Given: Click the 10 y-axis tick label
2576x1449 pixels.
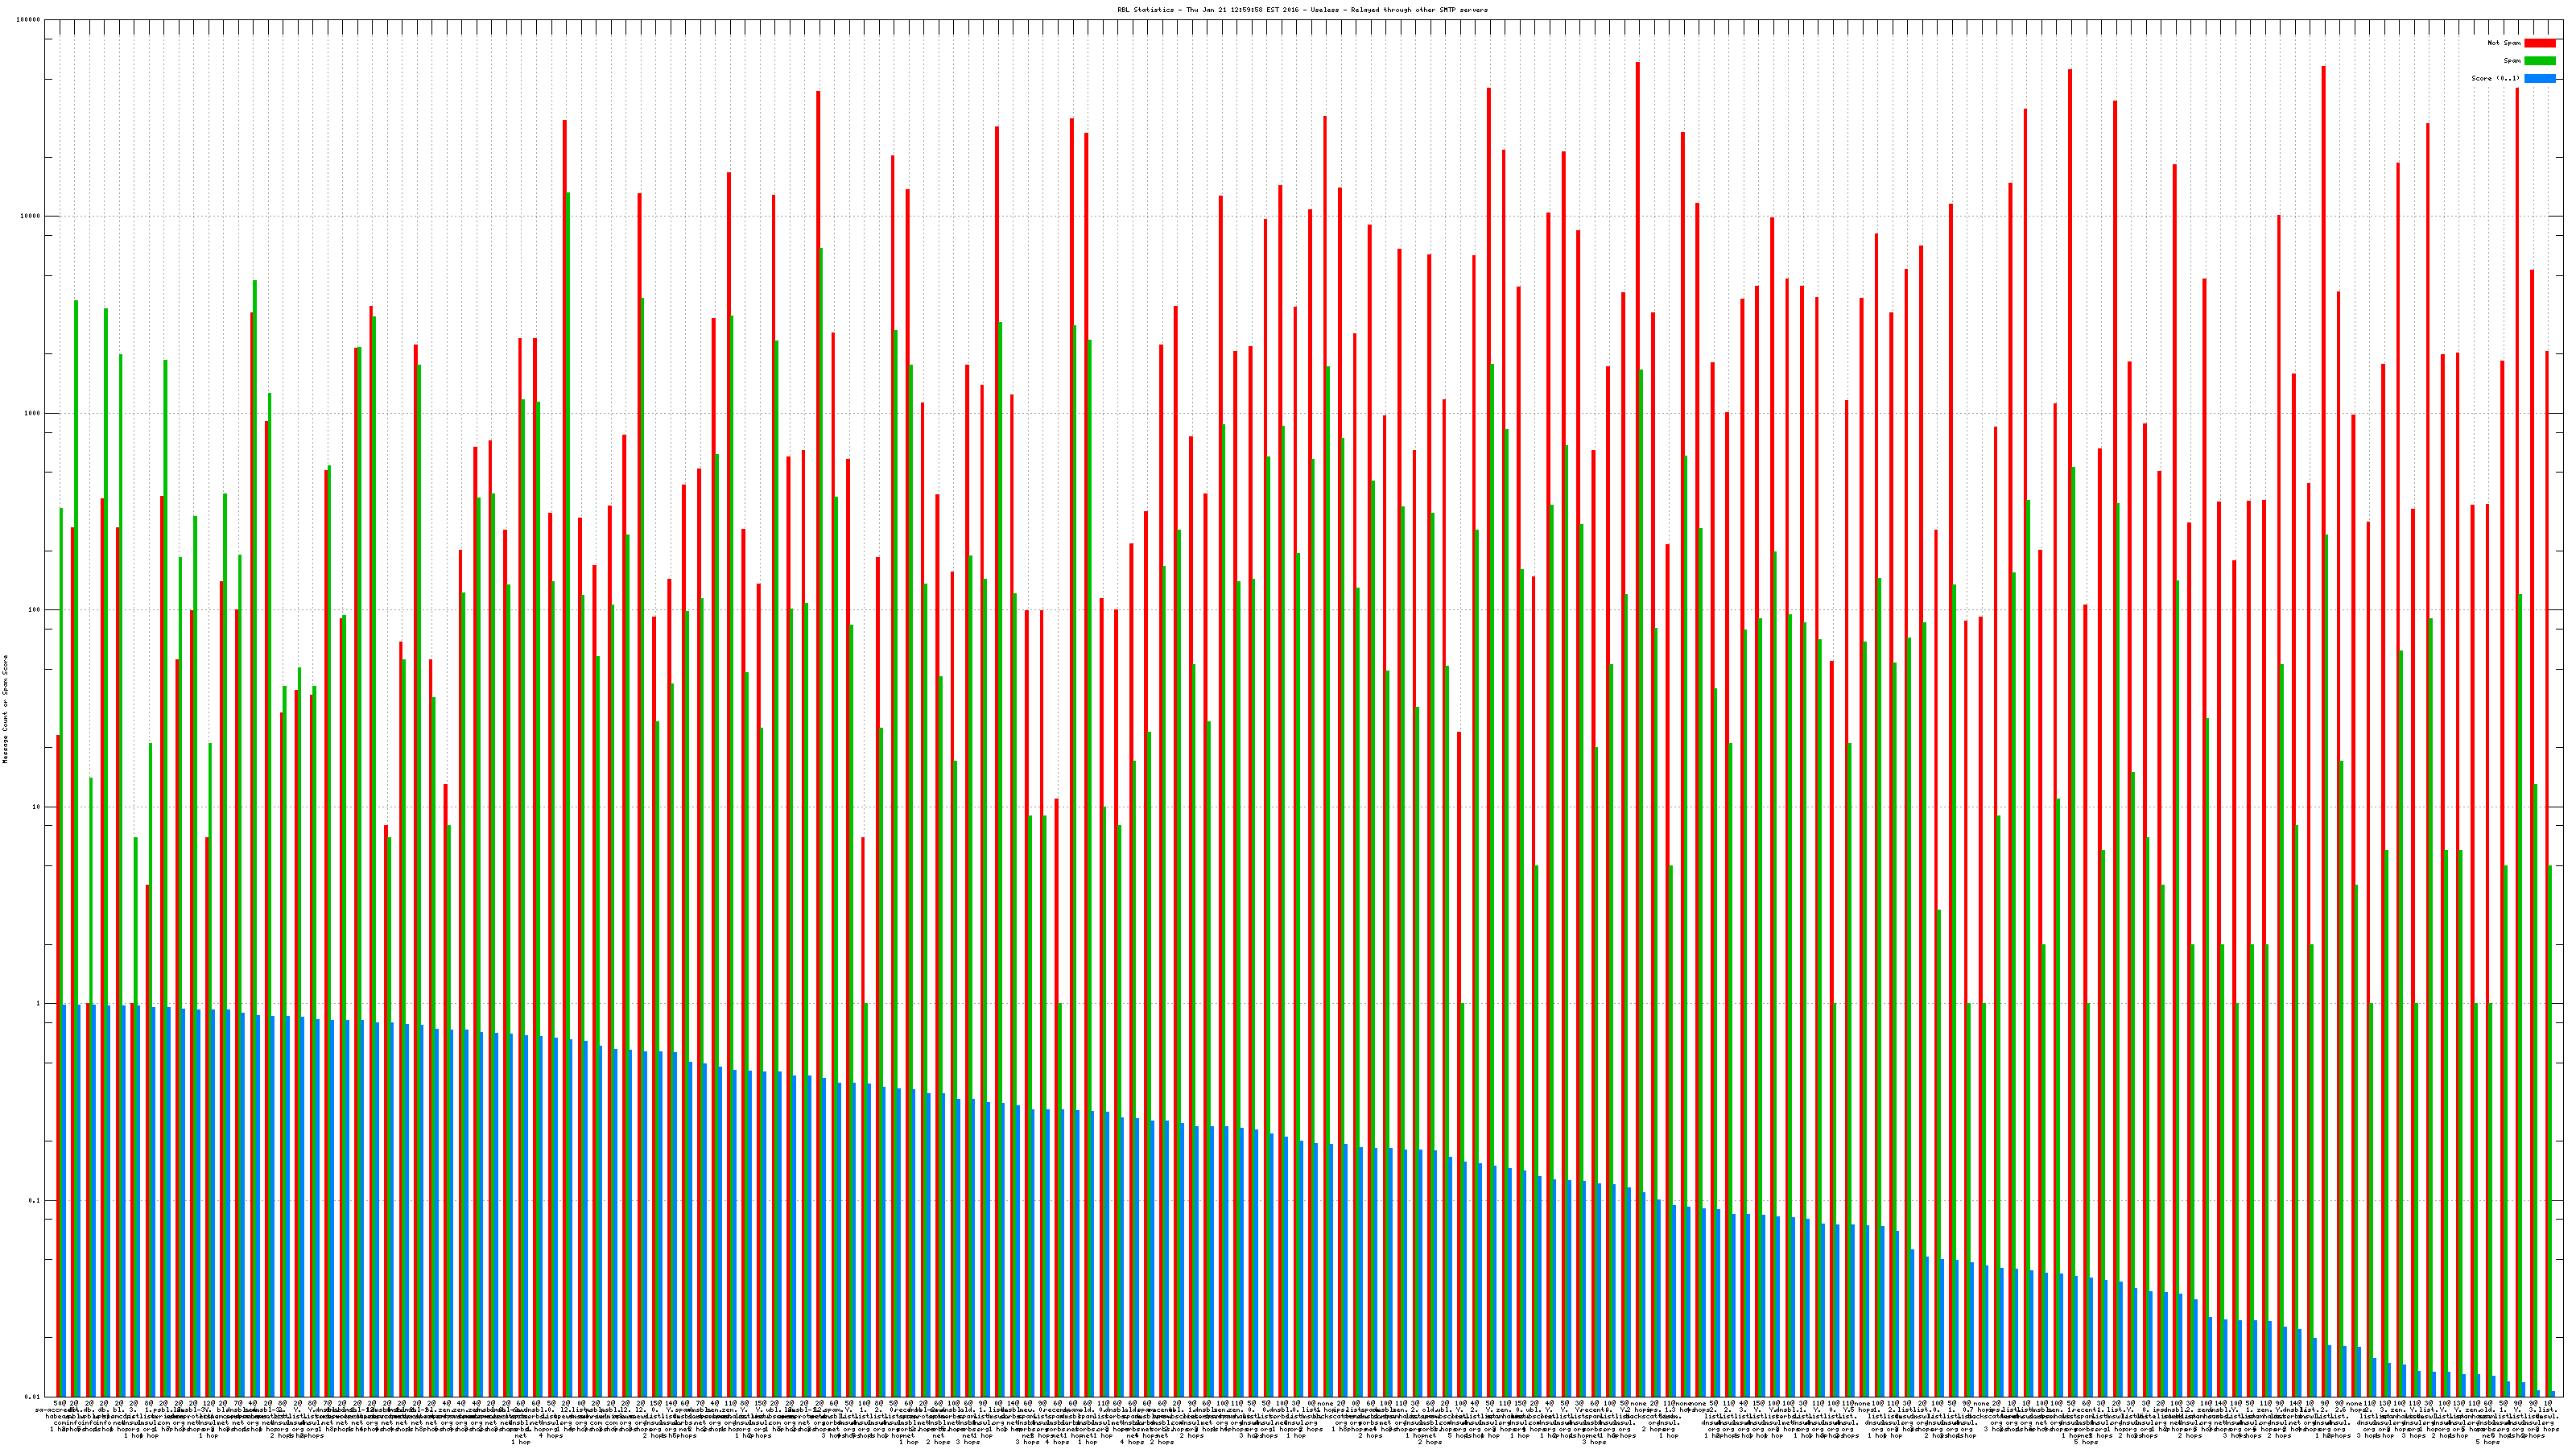Looking at the screenshot, I should tap(36, 807).
